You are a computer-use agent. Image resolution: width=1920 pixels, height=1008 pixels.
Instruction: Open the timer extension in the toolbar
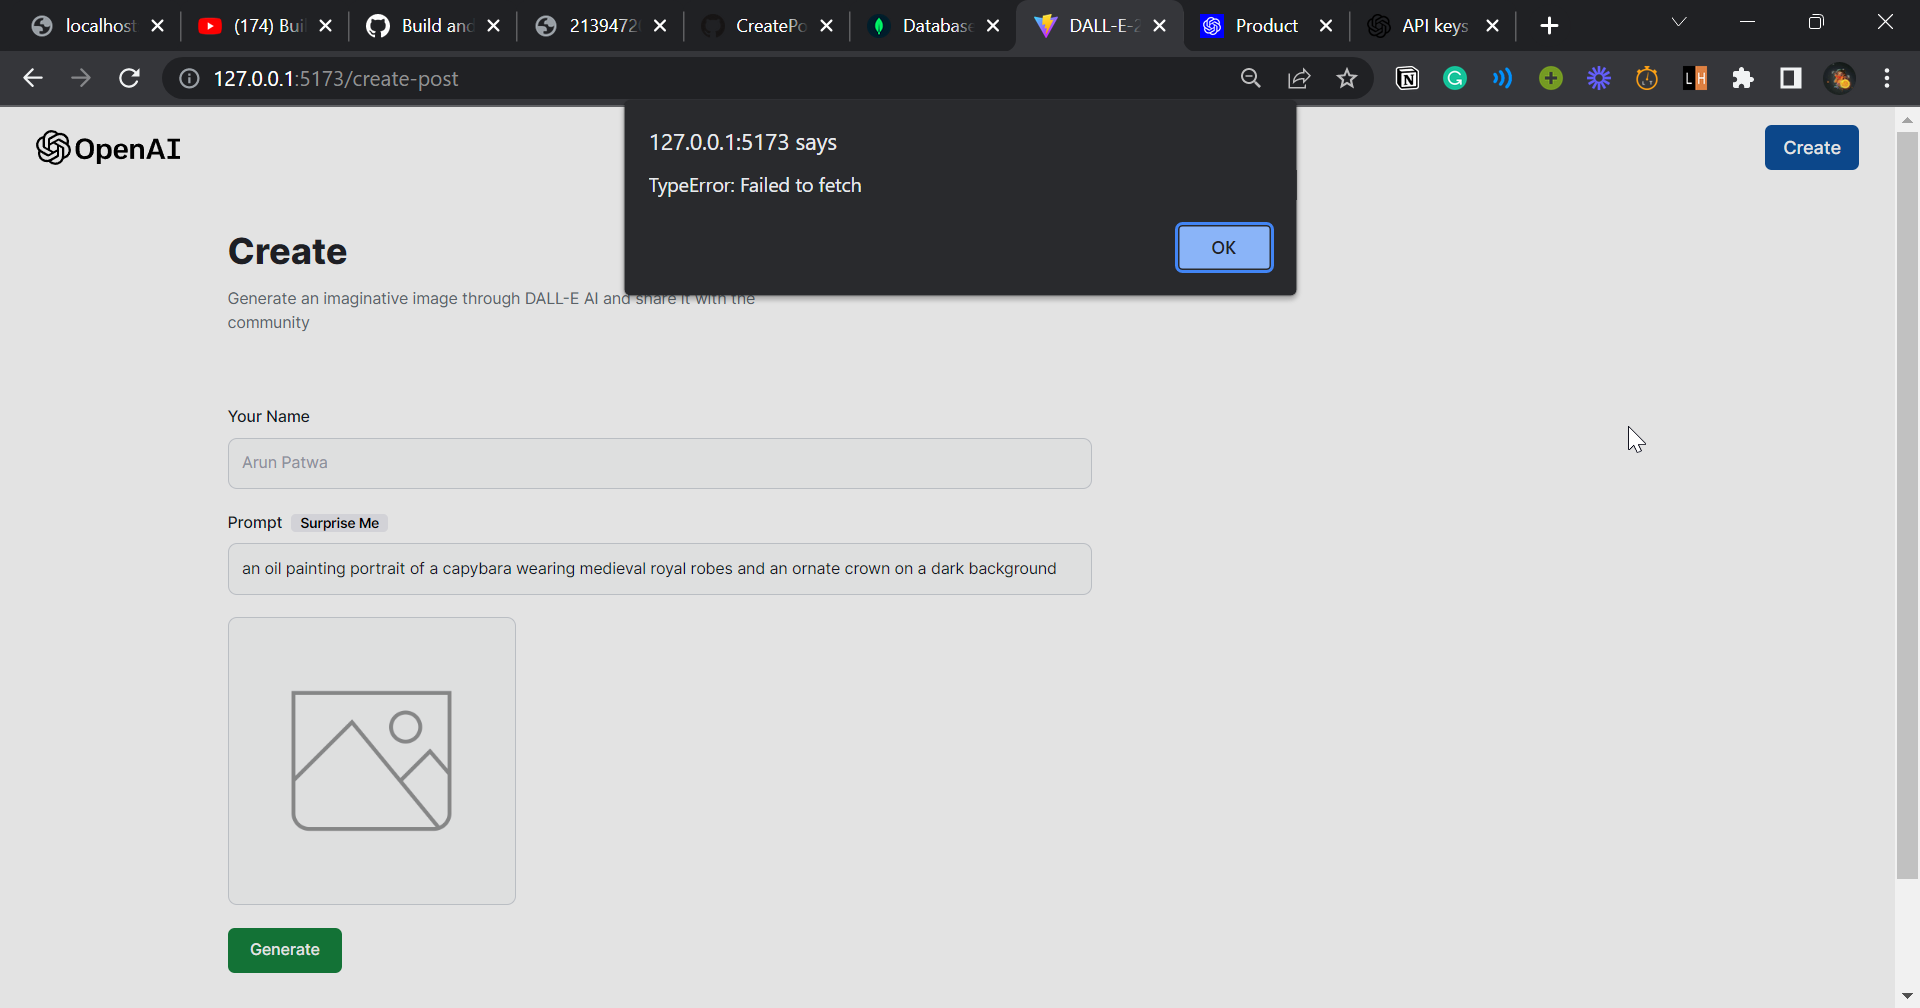pyautogui.click(x=1646, y=78)
